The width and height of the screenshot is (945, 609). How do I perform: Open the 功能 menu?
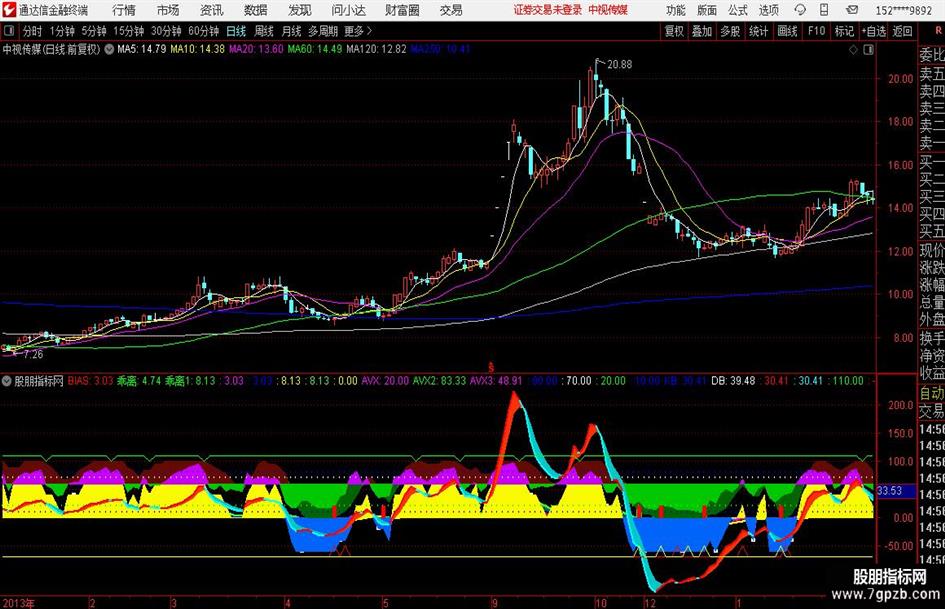[676, 10]
